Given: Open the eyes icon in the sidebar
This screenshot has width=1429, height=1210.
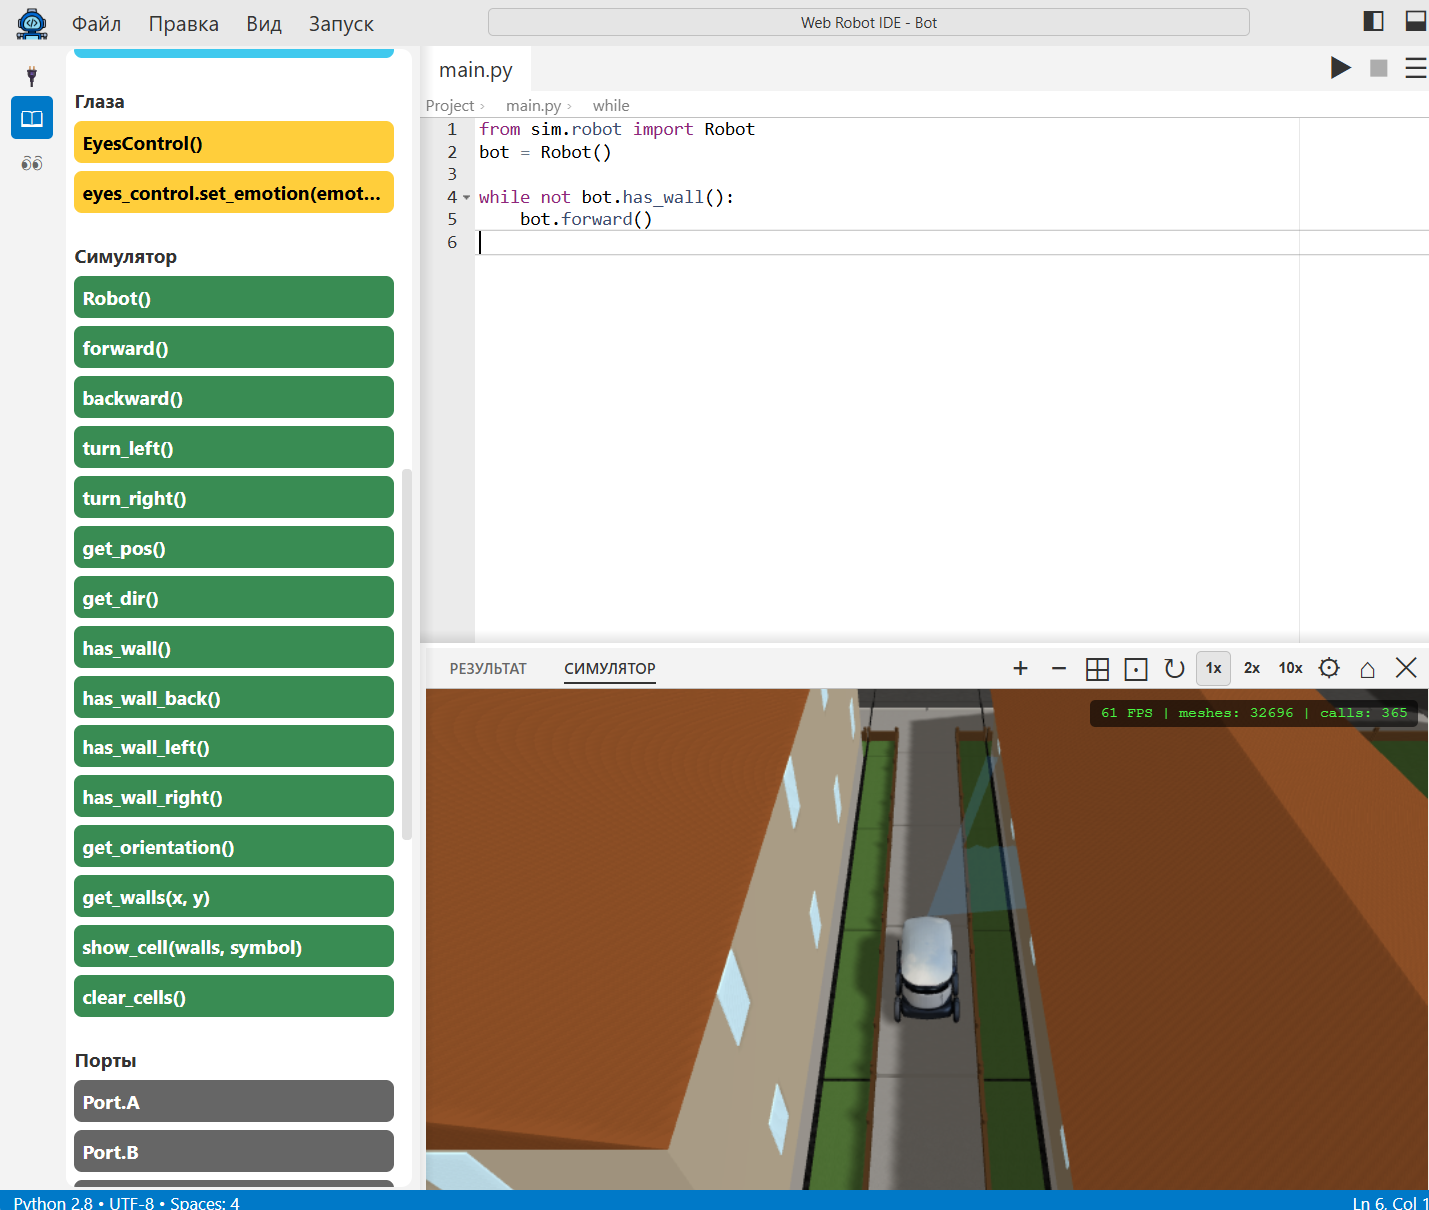Looking at the screenshot, I should tap(32, 163).
